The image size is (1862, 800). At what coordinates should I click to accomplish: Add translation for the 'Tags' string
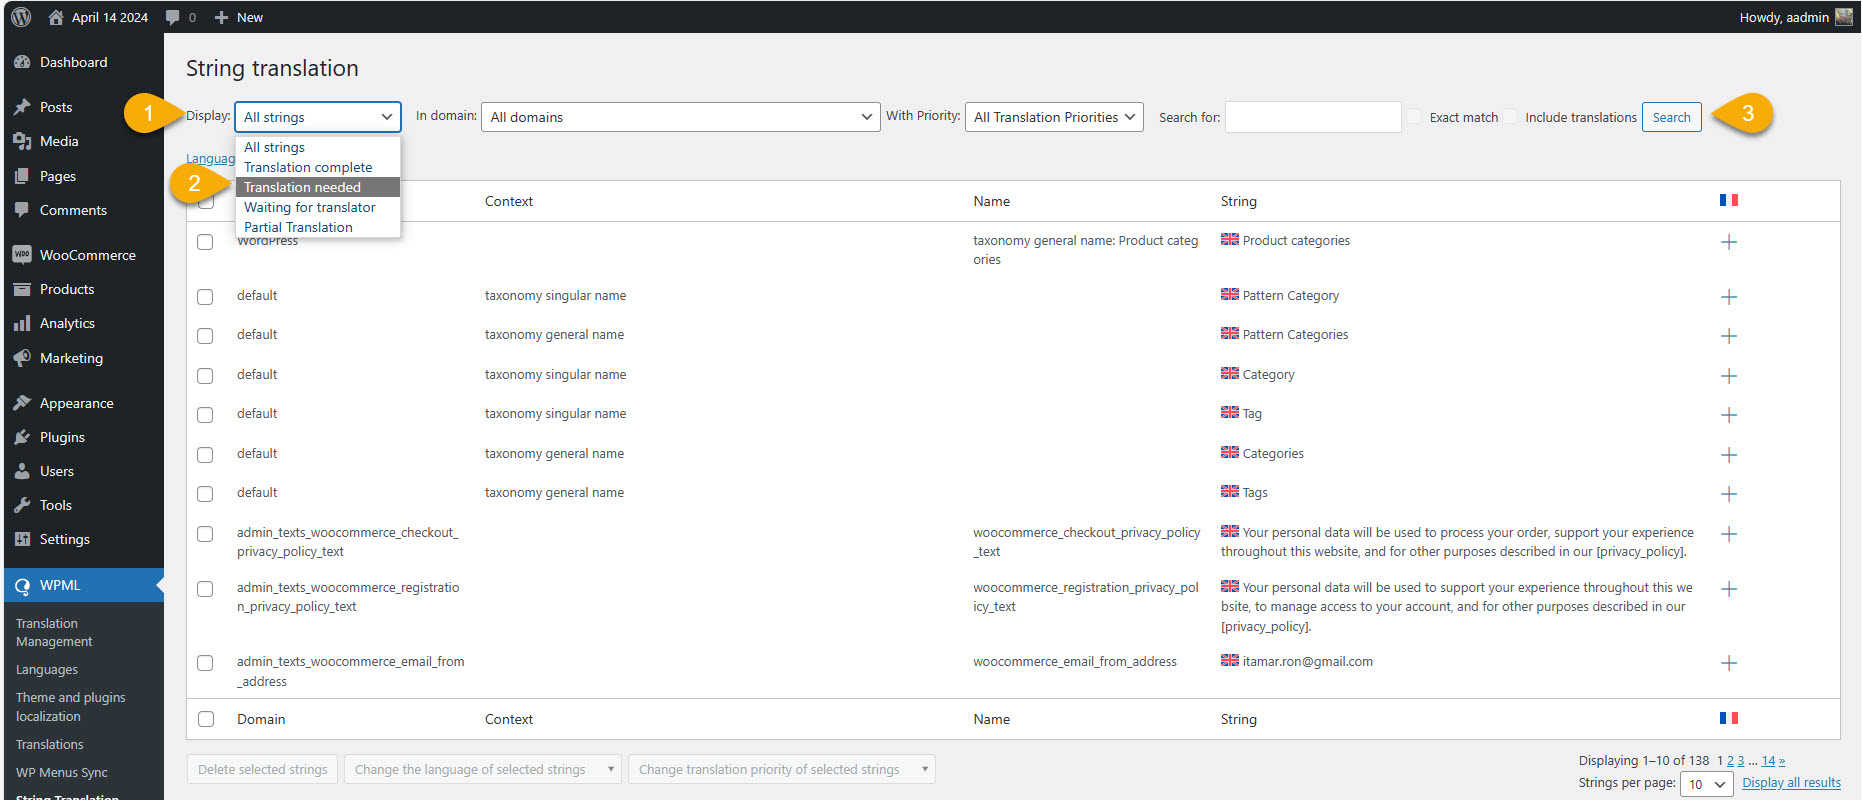coord(1728,494)
